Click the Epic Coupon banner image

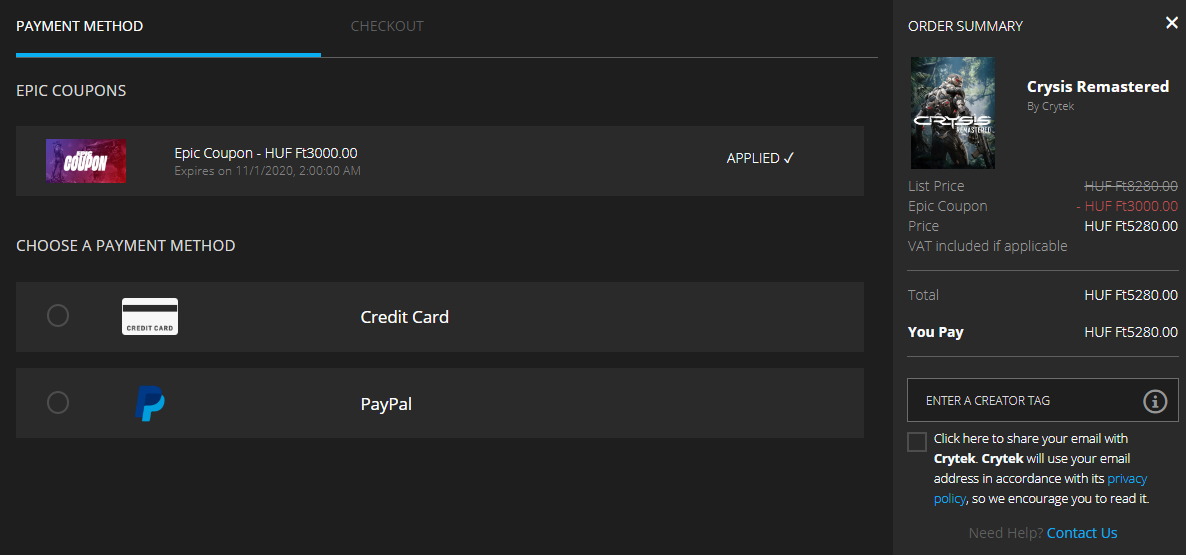pyautogui.click(x=85, y=161)
